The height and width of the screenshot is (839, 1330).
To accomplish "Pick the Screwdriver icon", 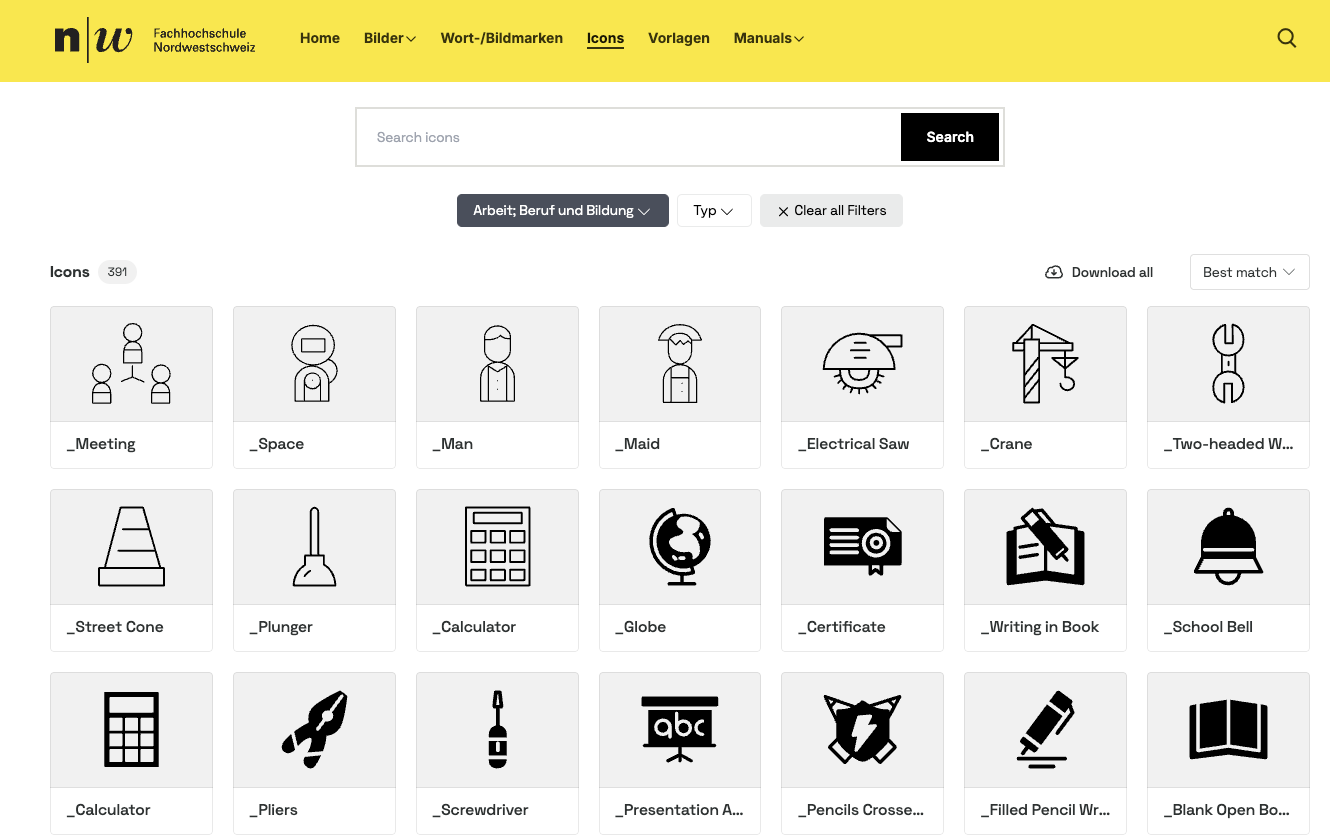I will point(497,730).
